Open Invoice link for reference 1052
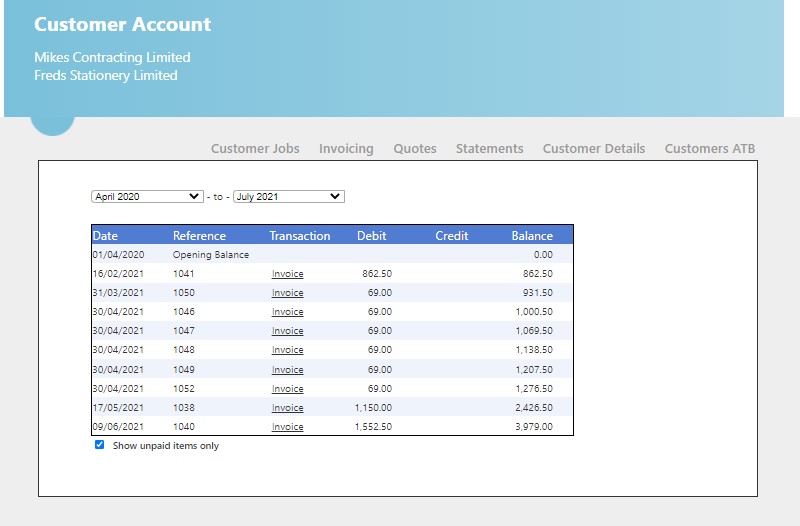 point(288,389)
